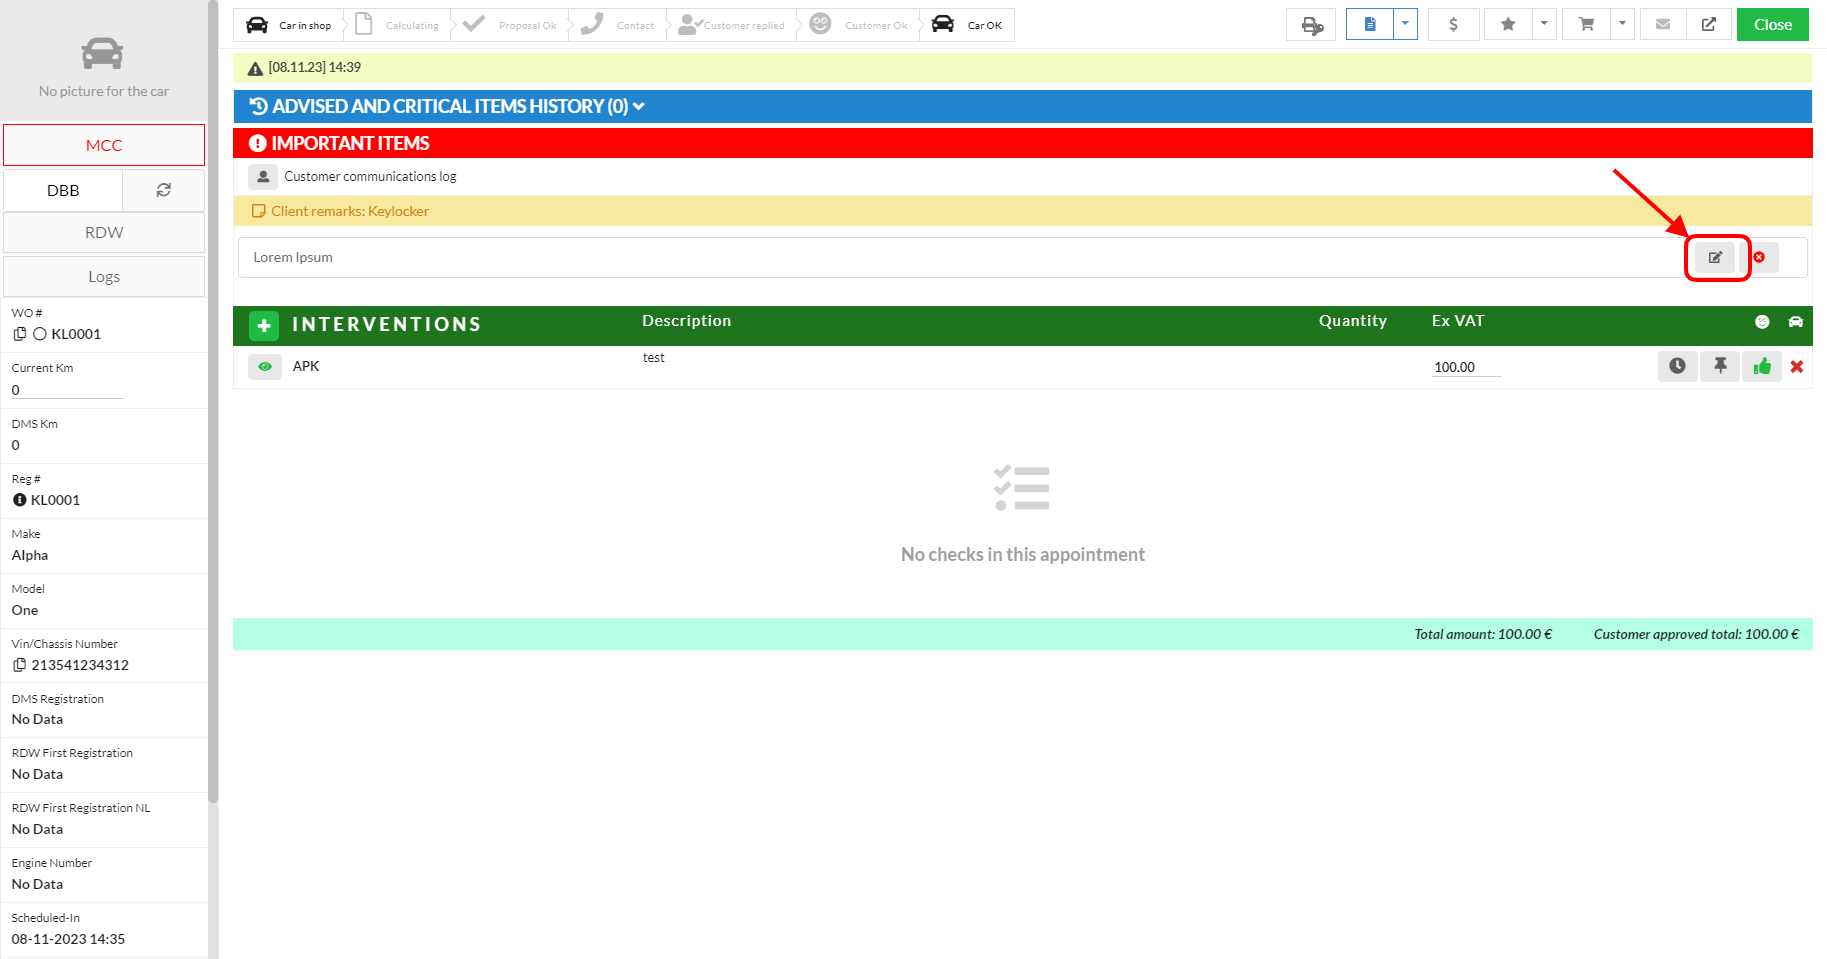This screenshot has height=959, width=1827.
Task: Click the dollar sign toolbar button
Action: [1453, 25]
